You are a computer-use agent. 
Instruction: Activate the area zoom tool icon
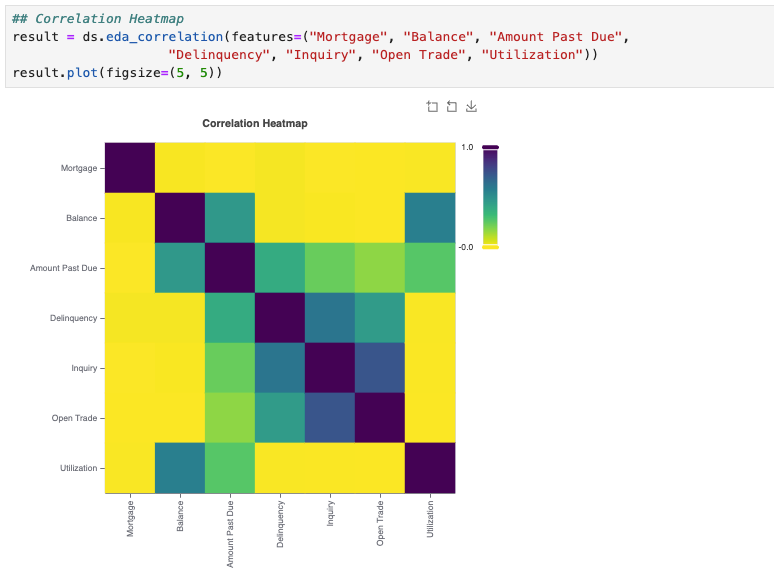click(x=432, y=107)
